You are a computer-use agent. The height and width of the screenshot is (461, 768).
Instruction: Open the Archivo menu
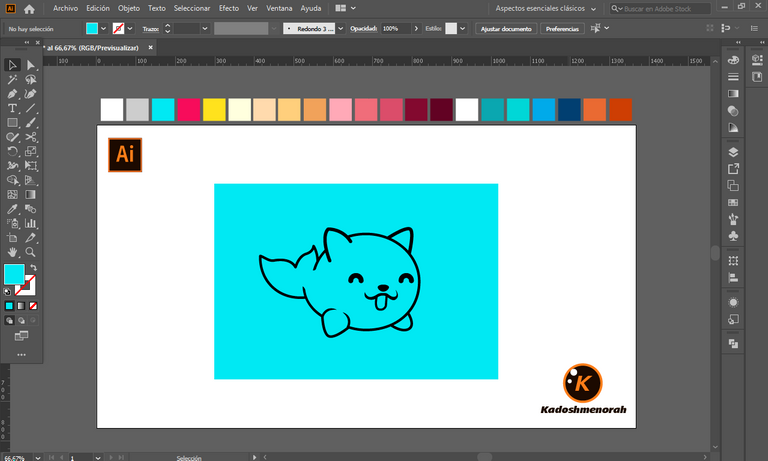click(65, 8)
